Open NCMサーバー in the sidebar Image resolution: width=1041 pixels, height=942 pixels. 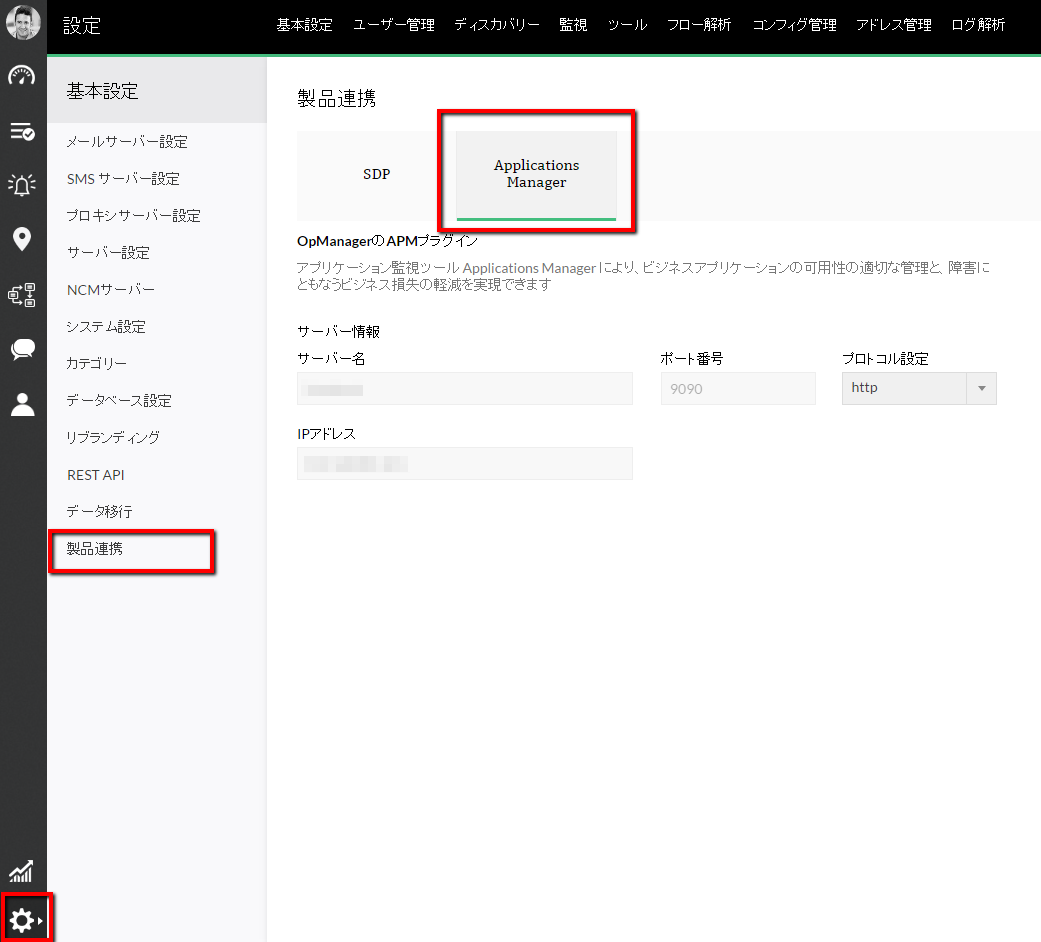coord(111,290)
